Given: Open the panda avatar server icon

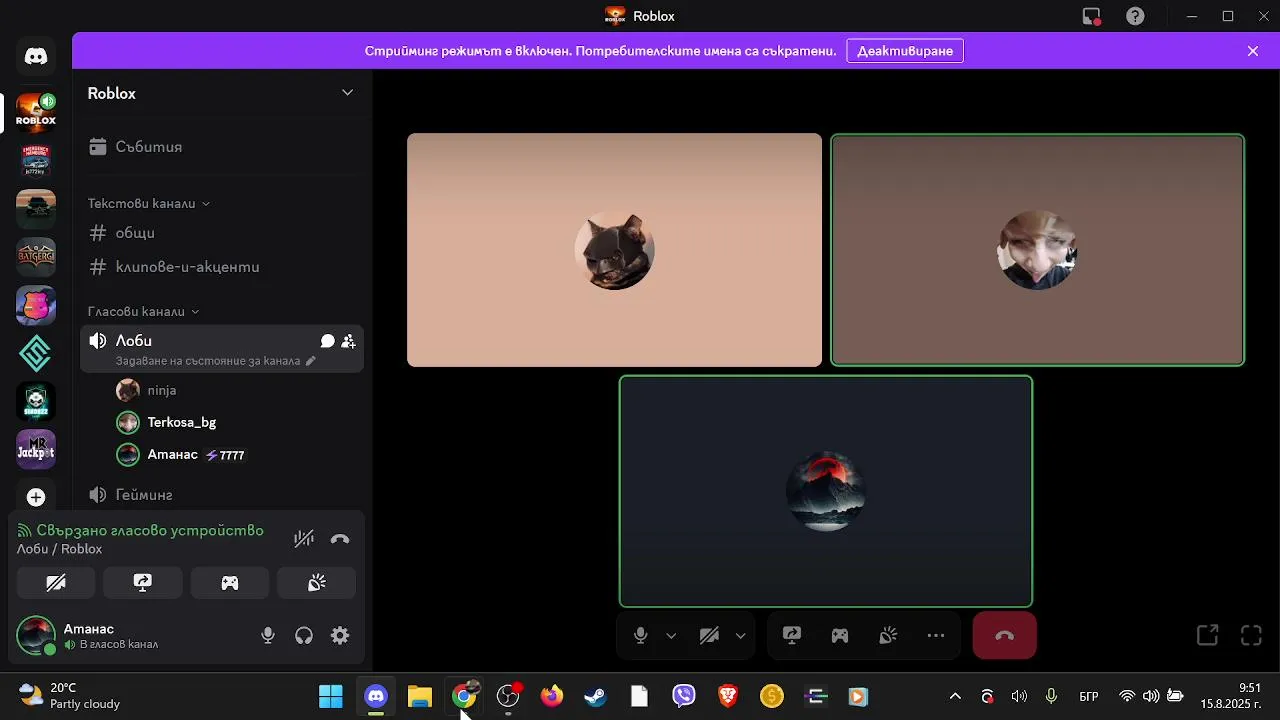Looking at the screenshot, I should [36, 401].
